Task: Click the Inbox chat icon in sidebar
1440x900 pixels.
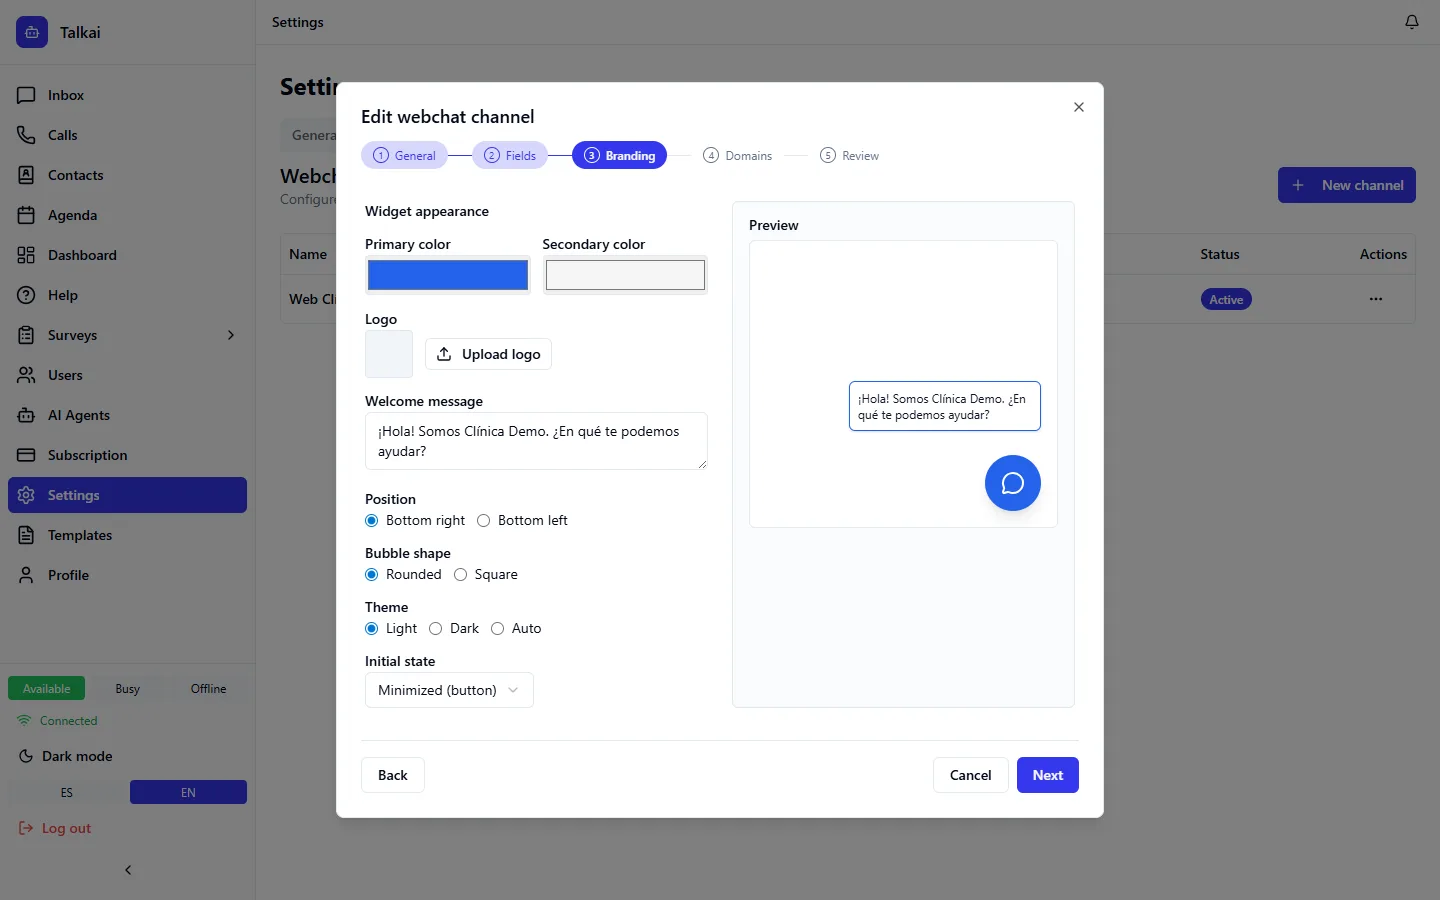Action: (26, 95)
